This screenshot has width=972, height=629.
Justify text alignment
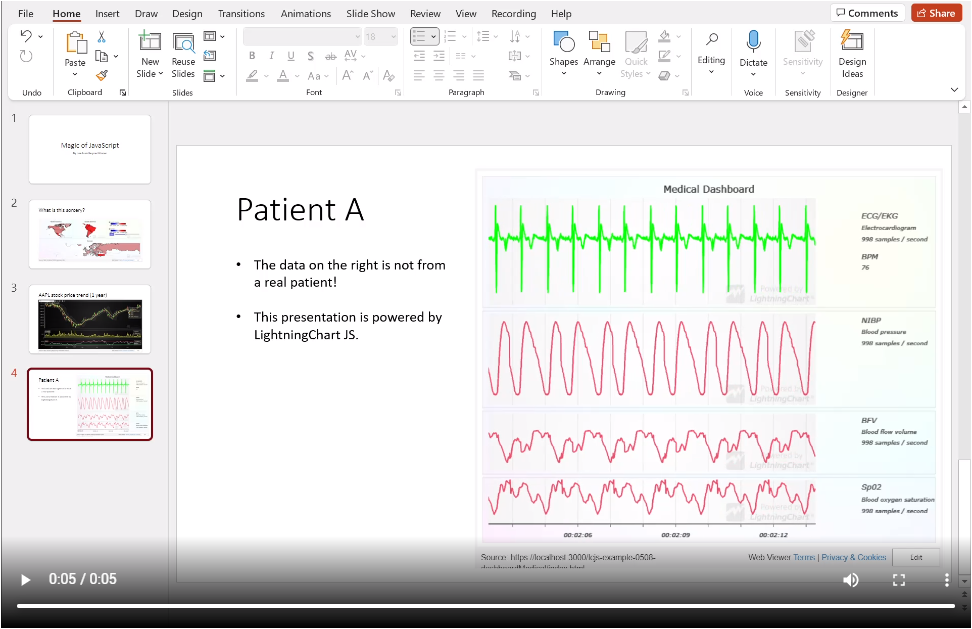coord(479,76)
